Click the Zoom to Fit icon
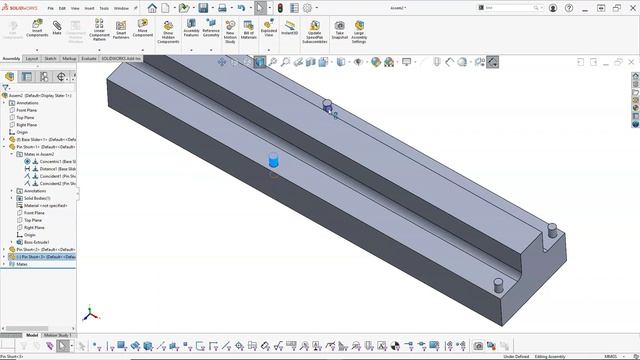The width and height of the screenshot is (640, 360). [x=272, y=62]
